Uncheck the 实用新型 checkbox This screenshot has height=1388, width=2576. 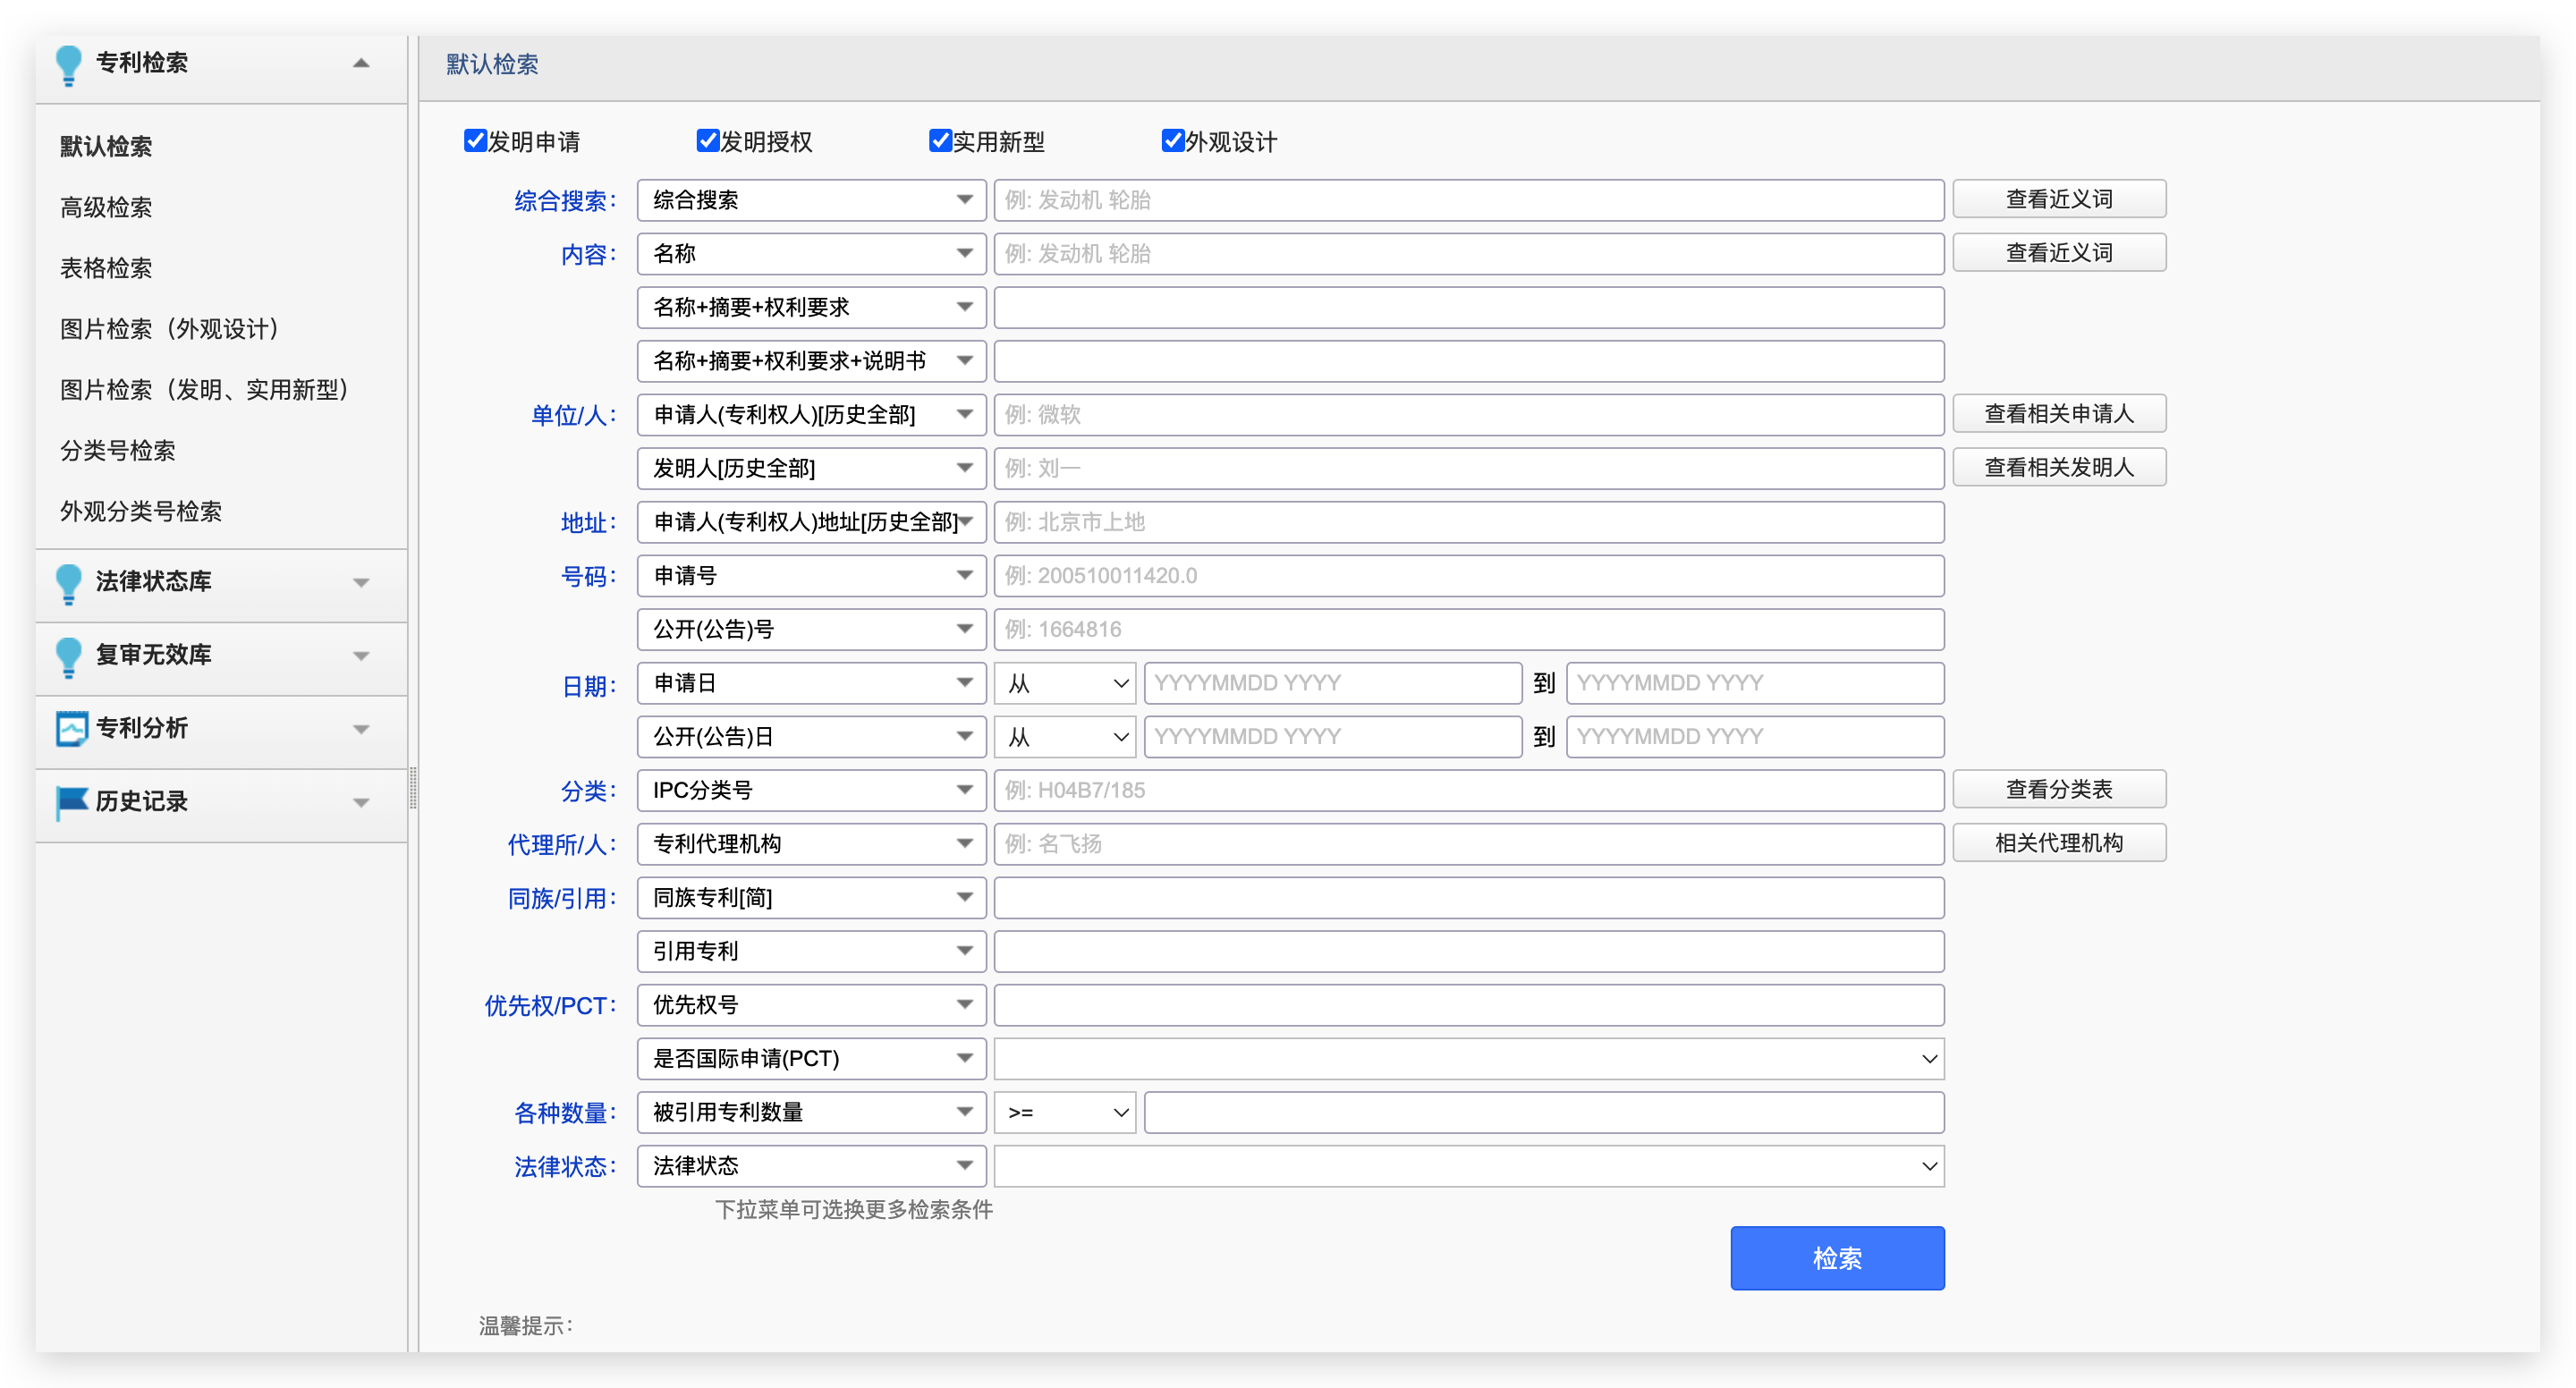click(x=940, y=141)
